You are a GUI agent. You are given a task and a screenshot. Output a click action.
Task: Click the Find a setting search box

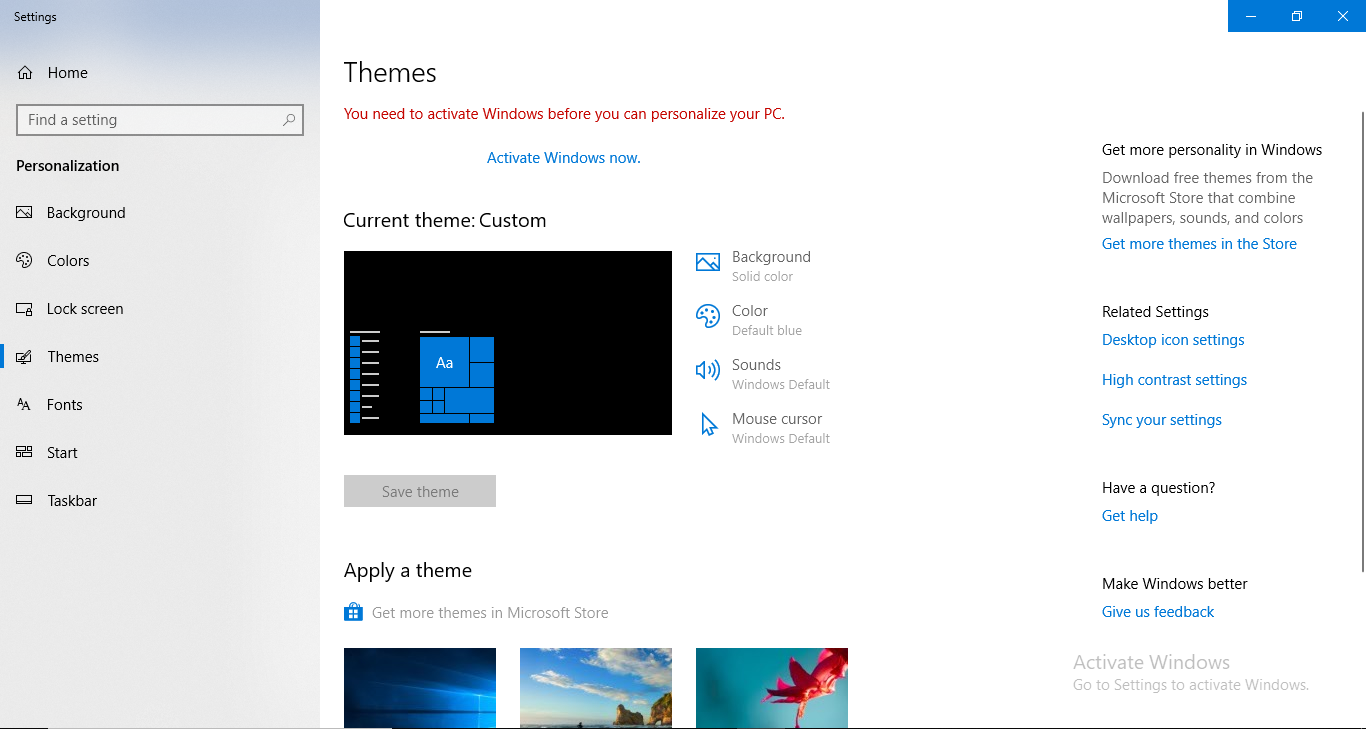(160, 119)
